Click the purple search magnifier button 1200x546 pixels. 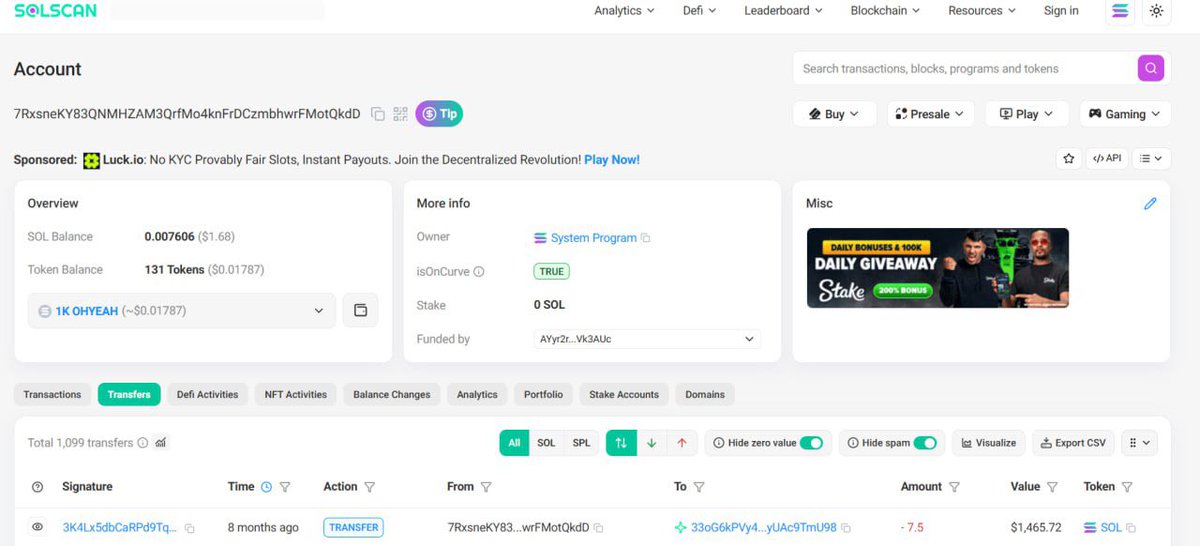[1151, 68]
